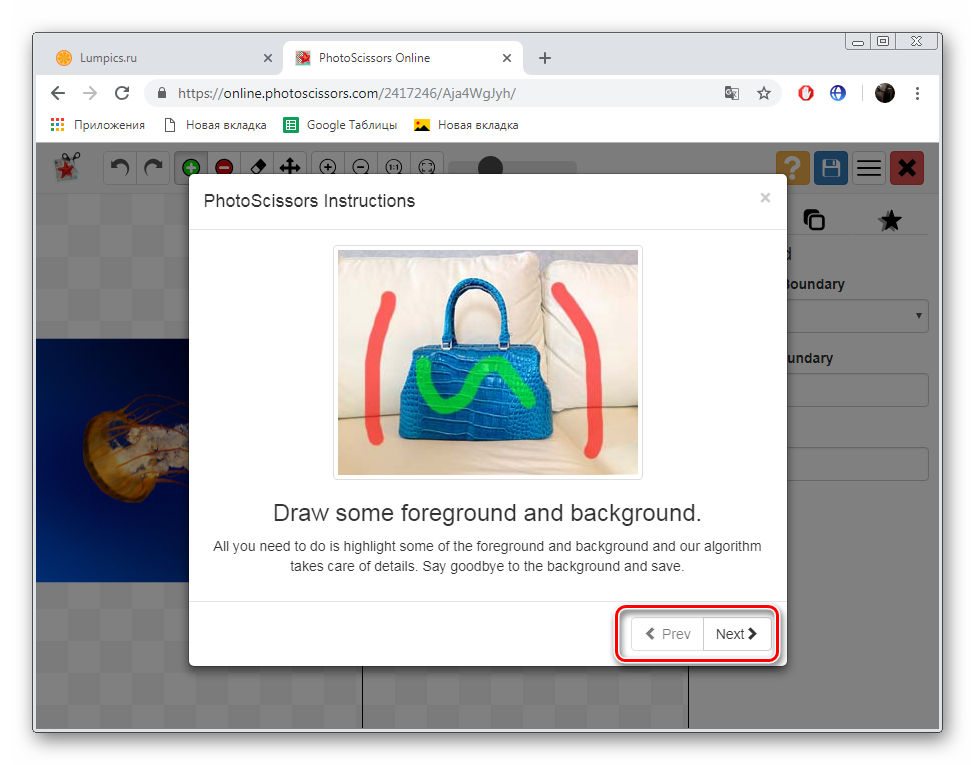This screenshot has height=765, width=975.
Task: Open help with the question mark button
Action: pos(793,168)
